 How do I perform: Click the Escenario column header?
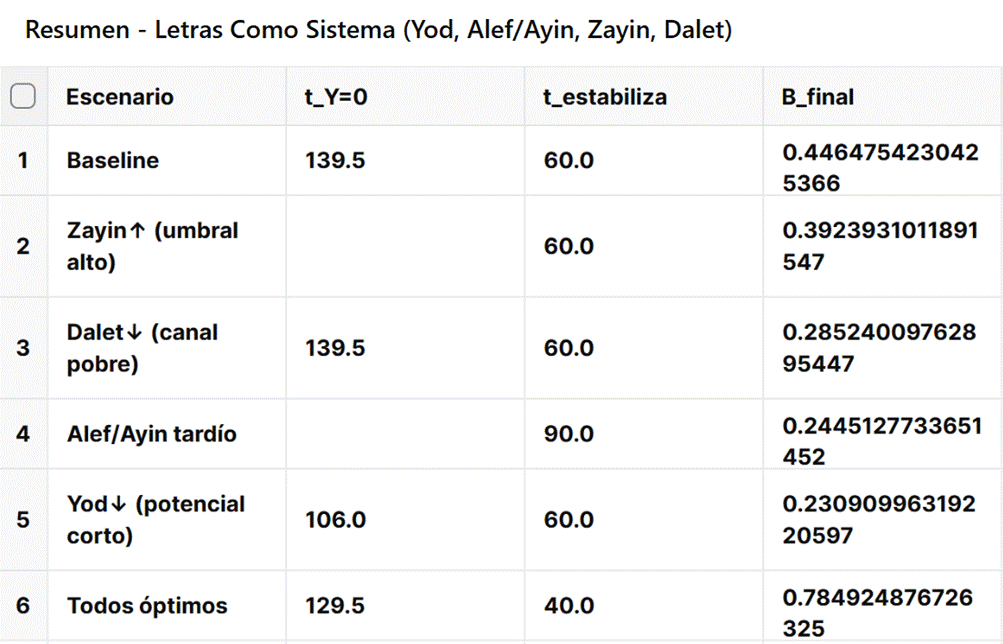tap(120, 97)
